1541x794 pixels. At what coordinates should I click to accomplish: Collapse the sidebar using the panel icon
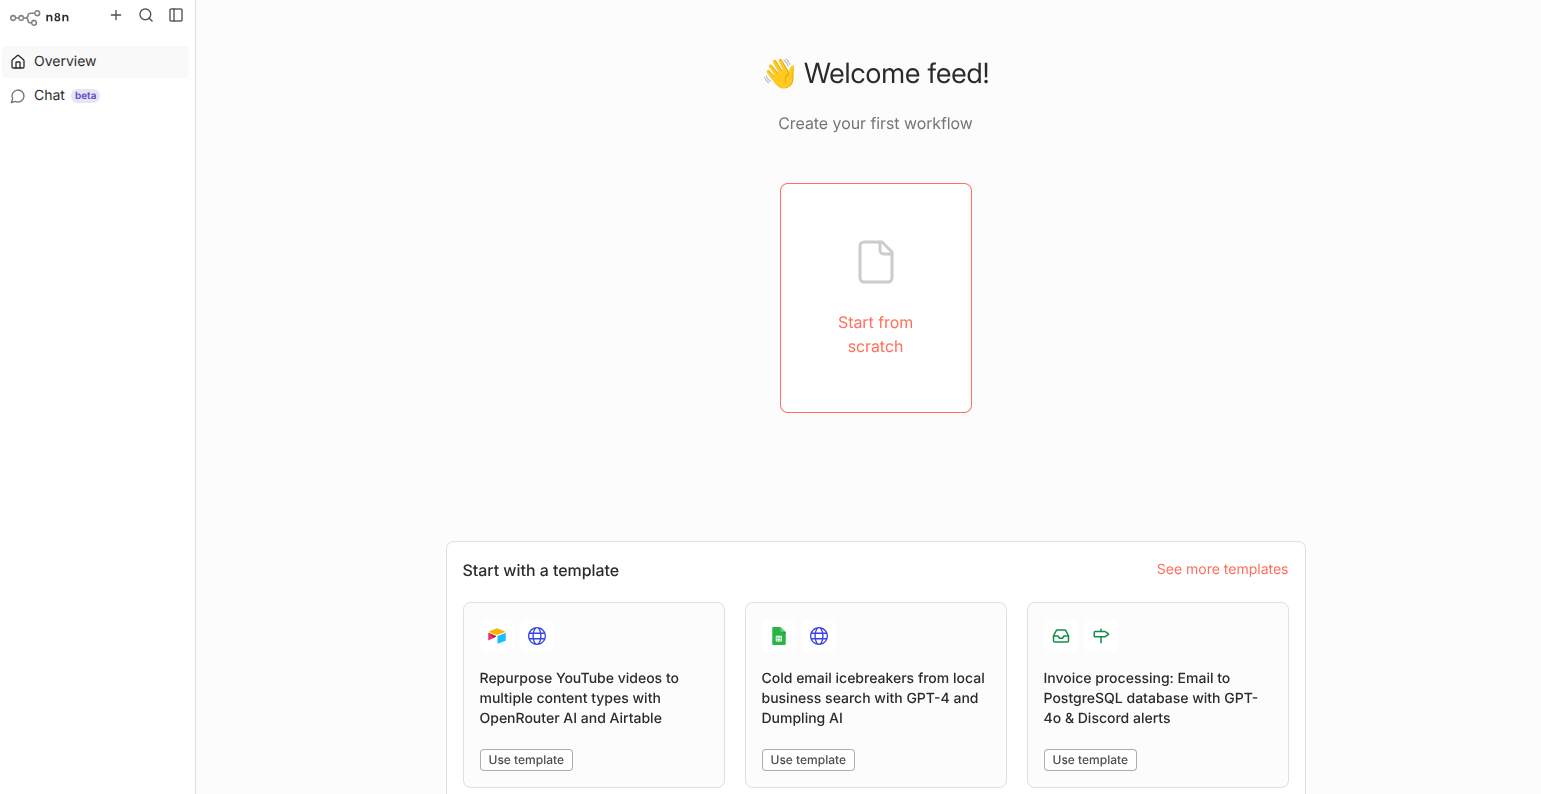point(176,15)
